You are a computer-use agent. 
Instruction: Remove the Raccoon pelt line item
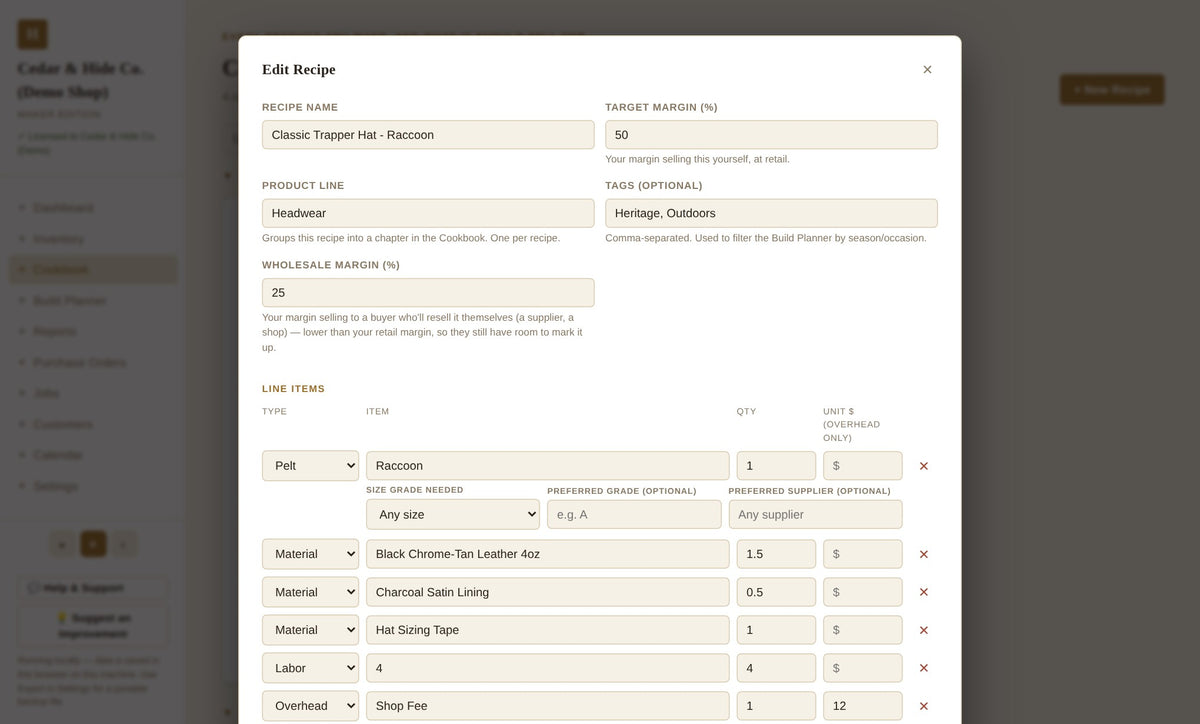pos(923,466)
